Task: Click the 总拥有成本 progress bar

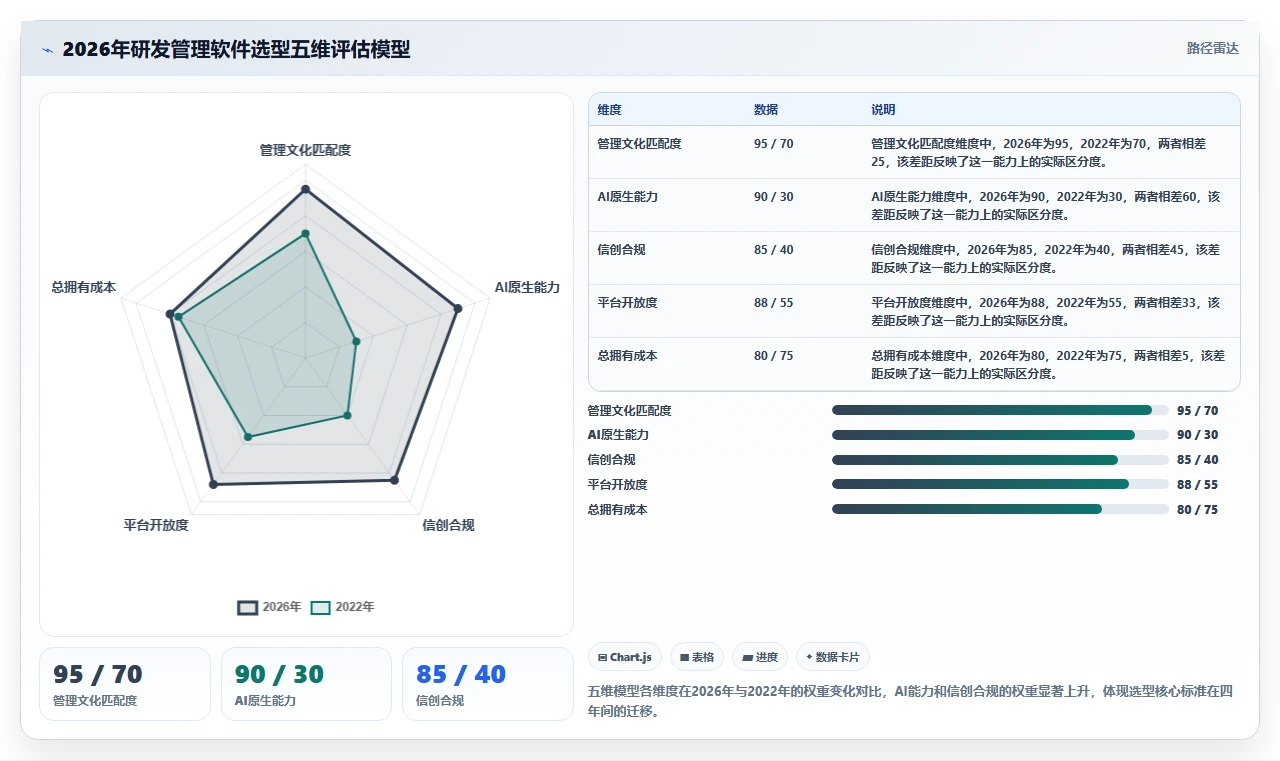Action: tap(1000, 509)
